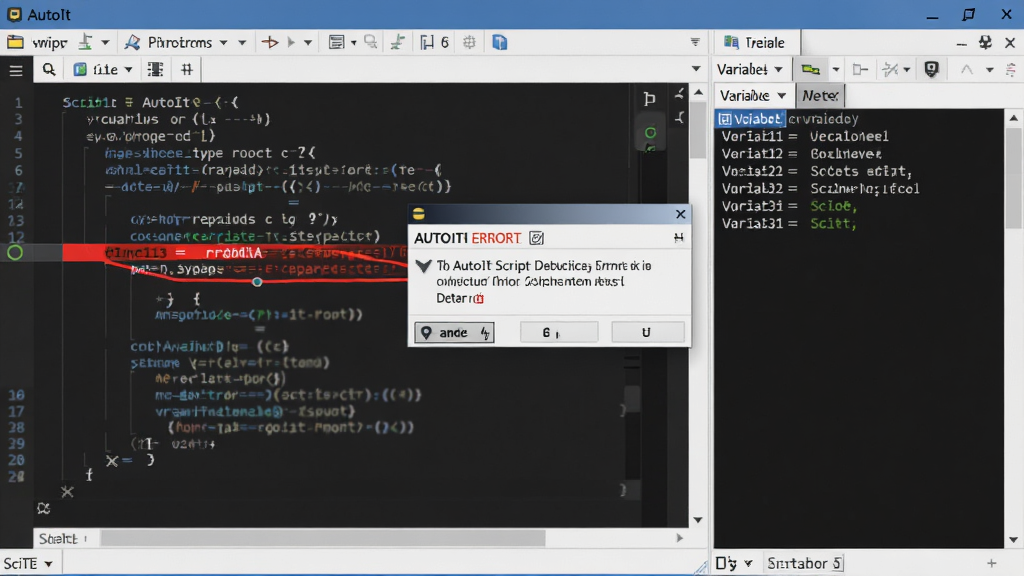1024x576 pixels.
Task: Click the red arrow run icon in the toolbar
Action: [270, 42]
